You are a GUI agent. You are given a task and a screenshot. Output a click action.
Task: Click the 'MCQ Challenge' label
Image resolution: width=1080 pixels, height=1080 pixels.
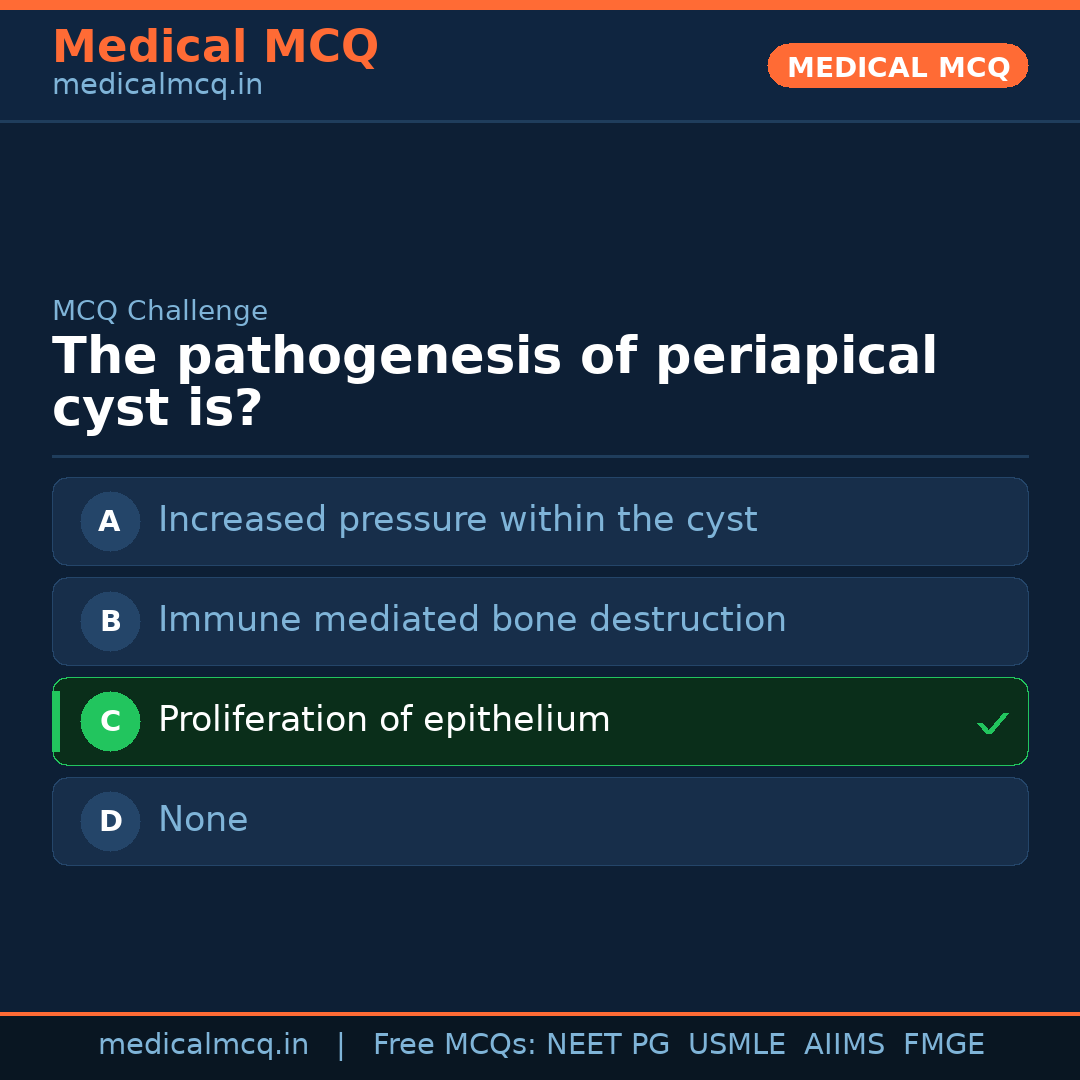pos(160,311)
